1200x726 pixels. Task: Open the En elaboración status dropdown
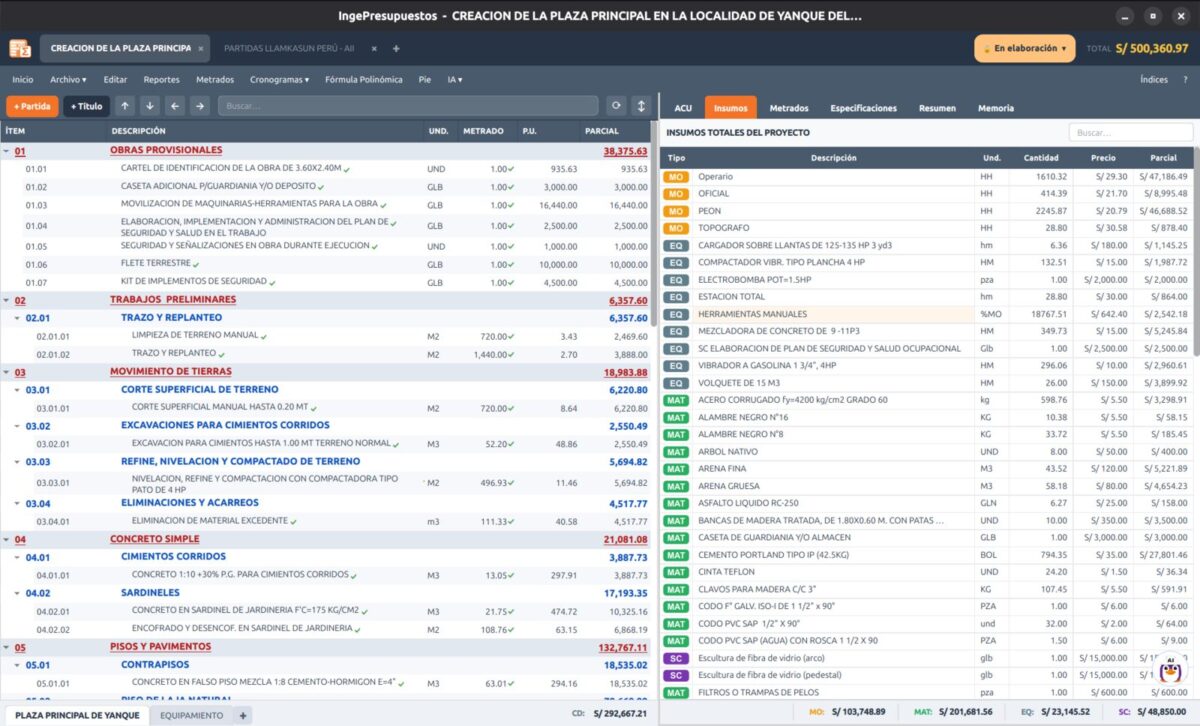pos(1025,48)
